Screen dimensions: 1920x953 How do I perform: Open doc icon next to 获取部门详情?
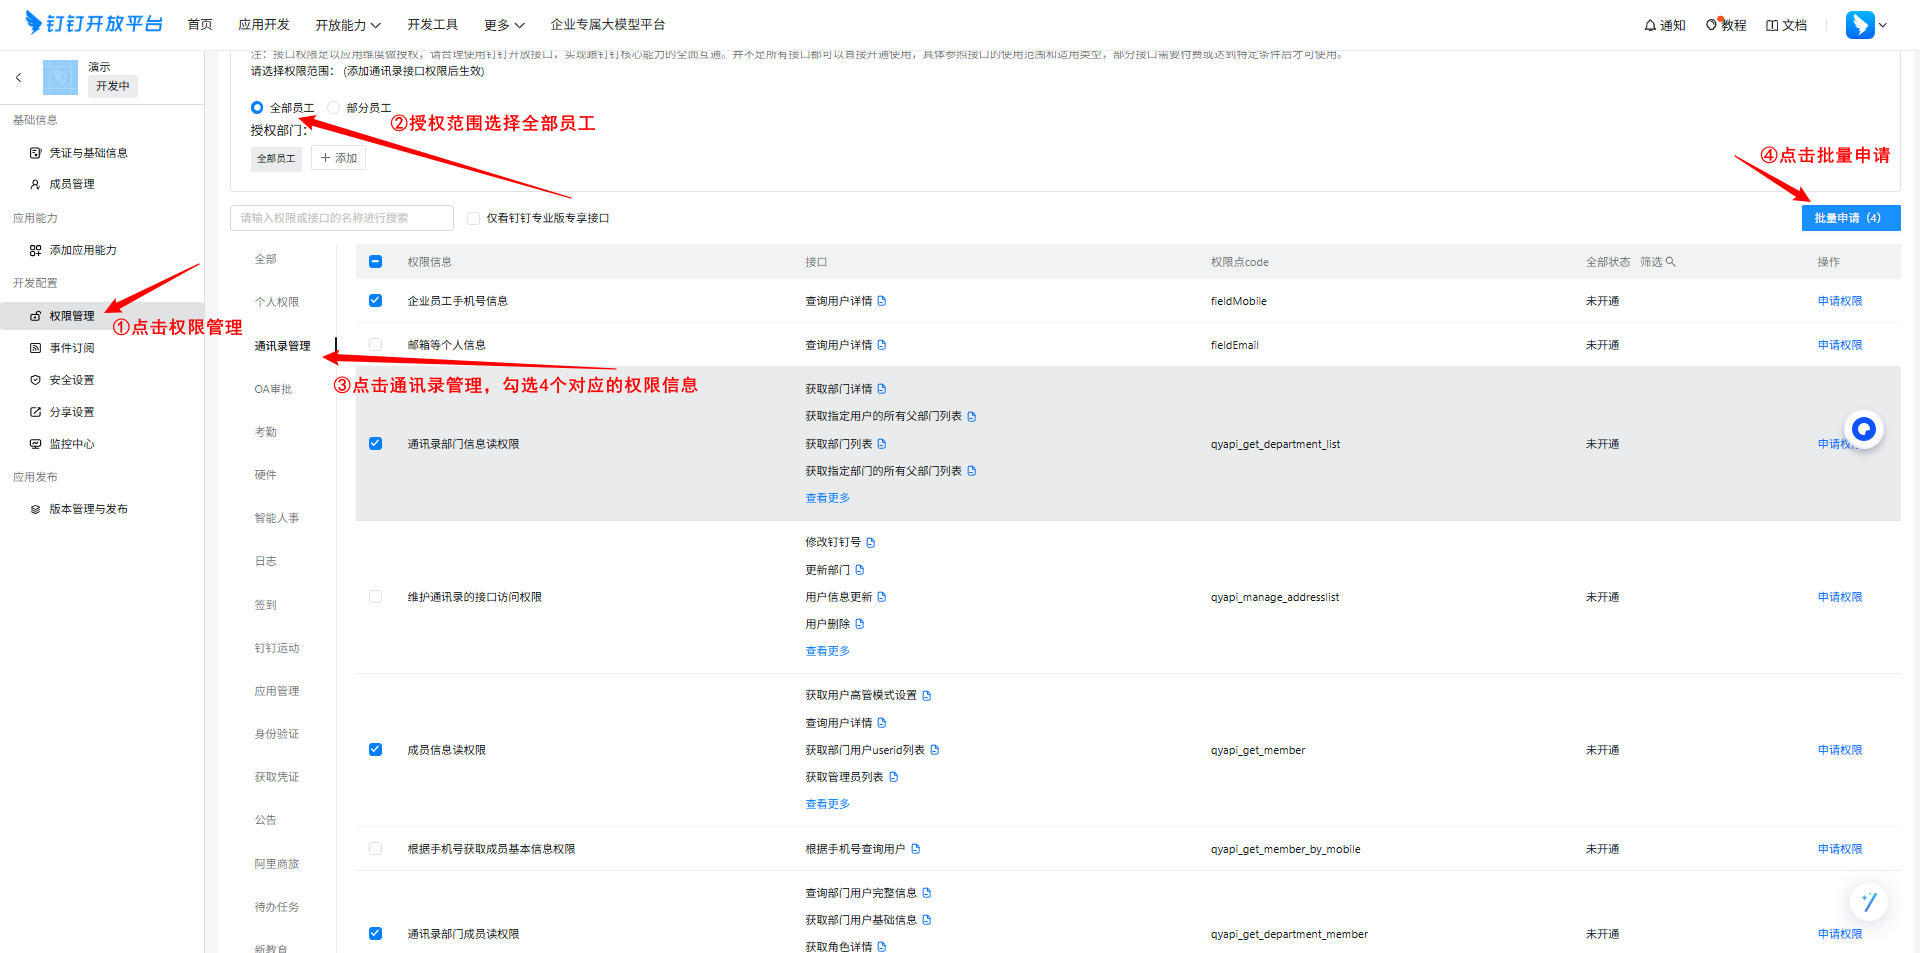coord(881,389)
